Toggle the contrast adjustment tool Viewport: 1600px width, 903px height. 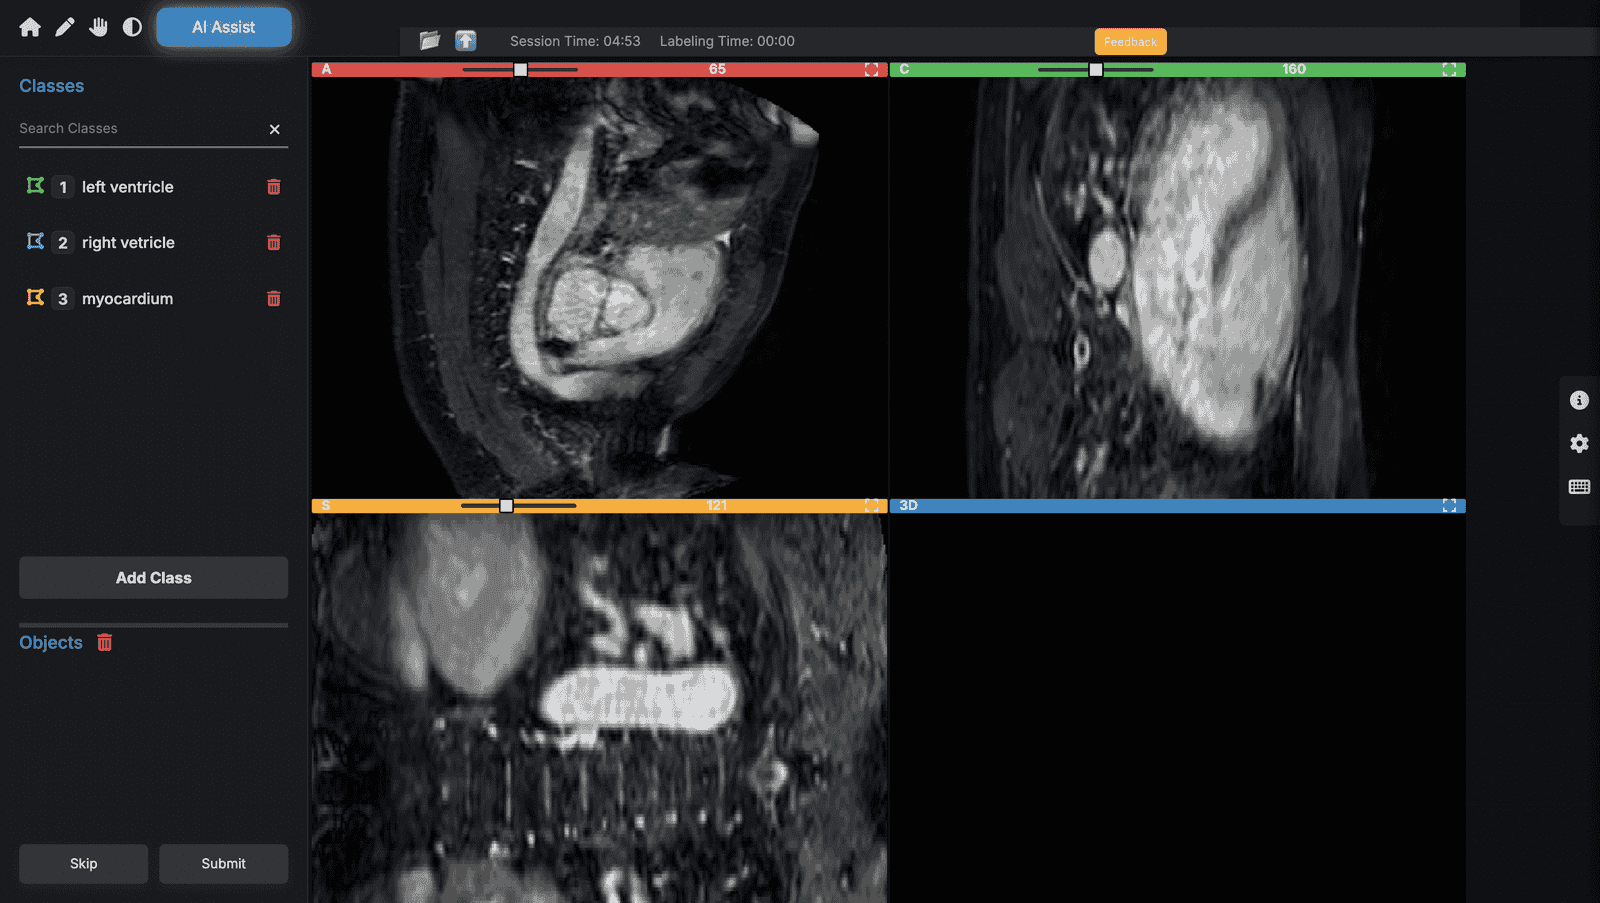click(x=132, y=27)
